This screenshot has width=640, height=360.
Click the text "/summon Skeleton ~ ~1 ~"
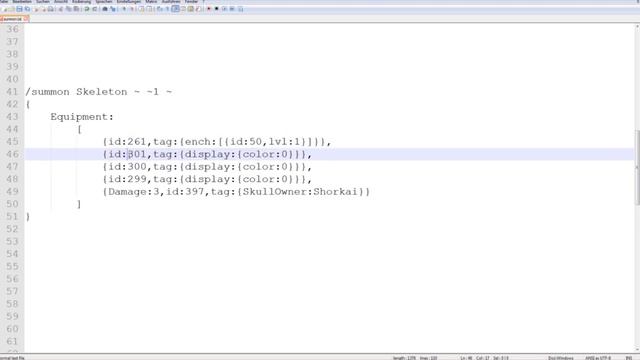[98, 92]
